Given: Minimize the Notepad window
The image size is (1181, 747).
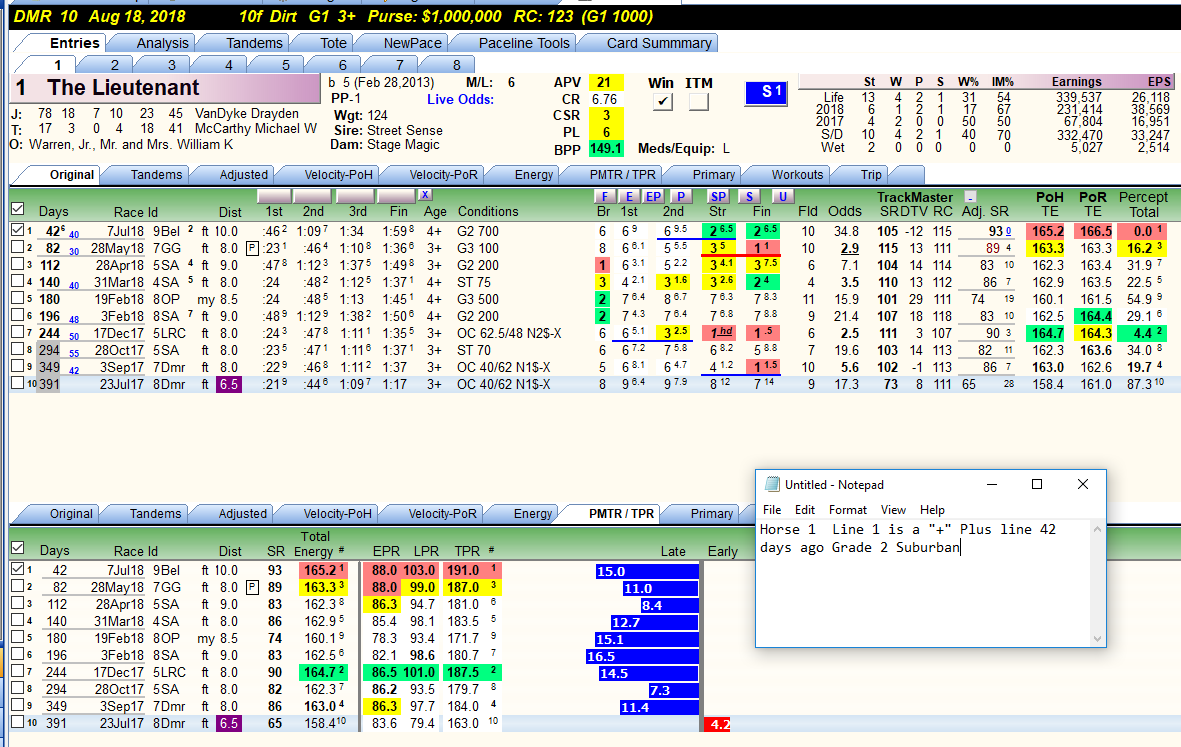Looking at the screenshot, I should (992, 484).
